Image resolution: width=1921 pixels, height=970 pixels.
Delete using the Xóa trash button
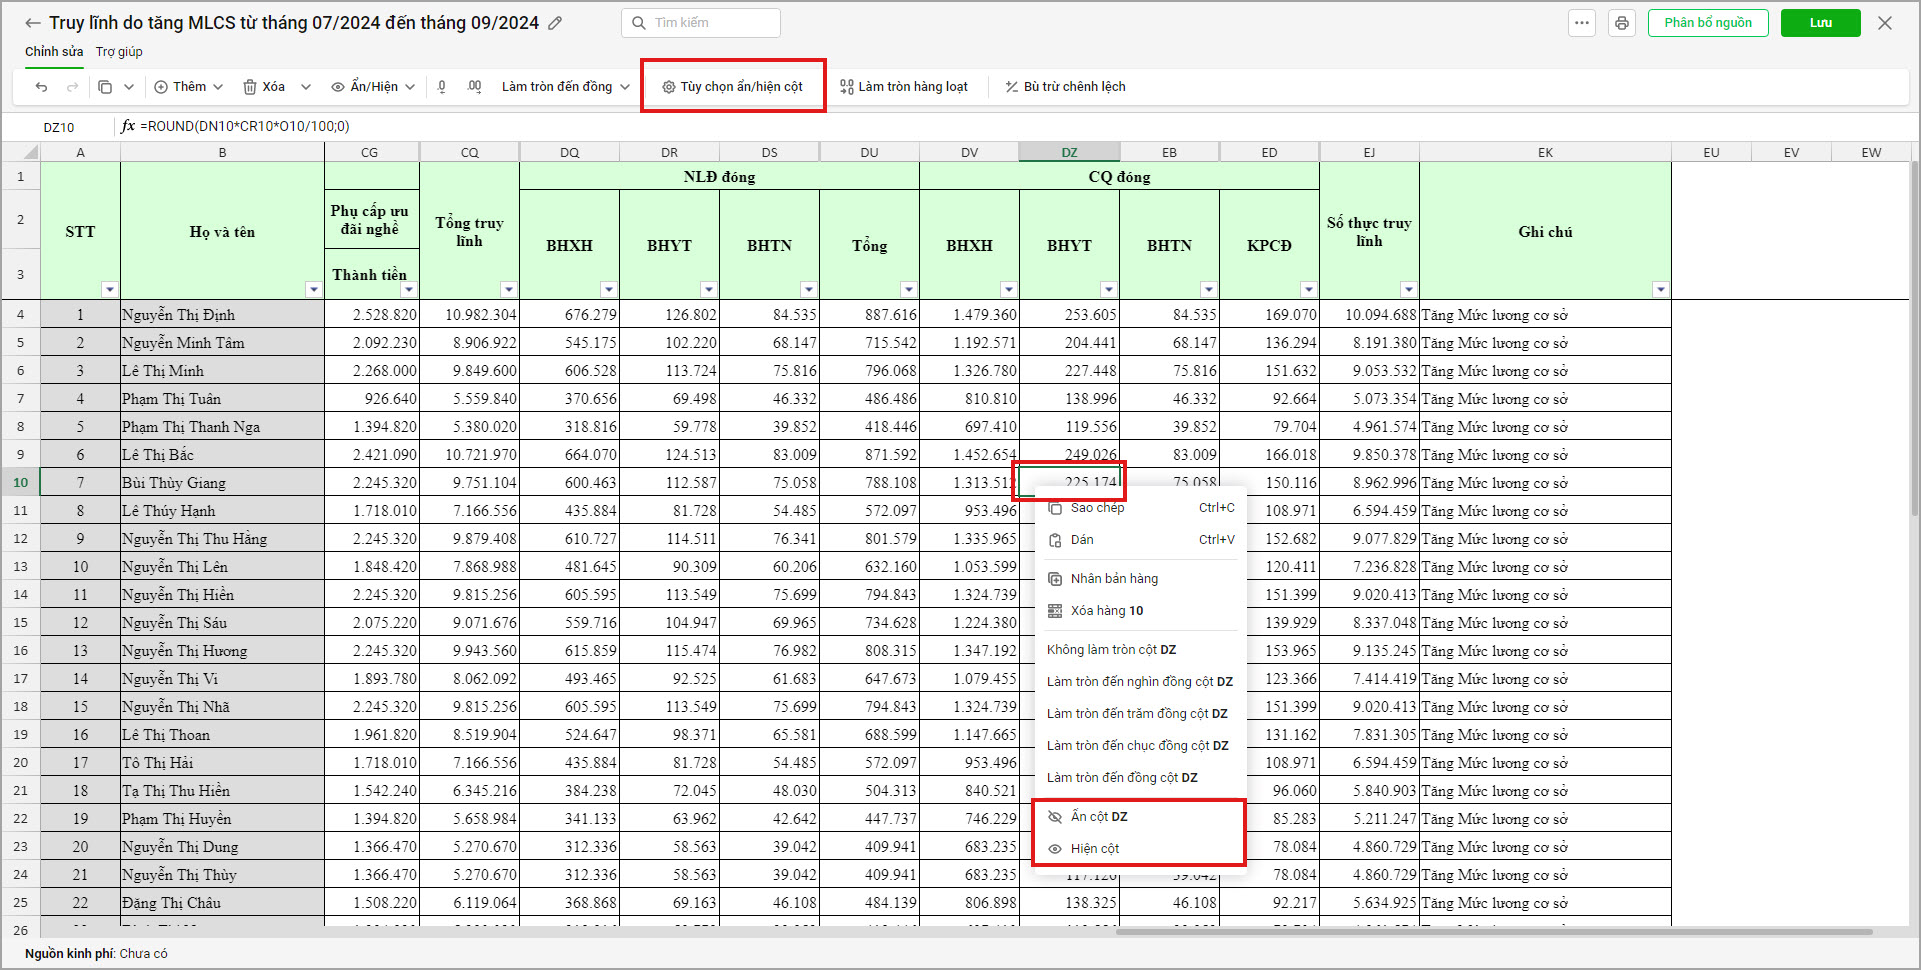(x=264, y=87)
